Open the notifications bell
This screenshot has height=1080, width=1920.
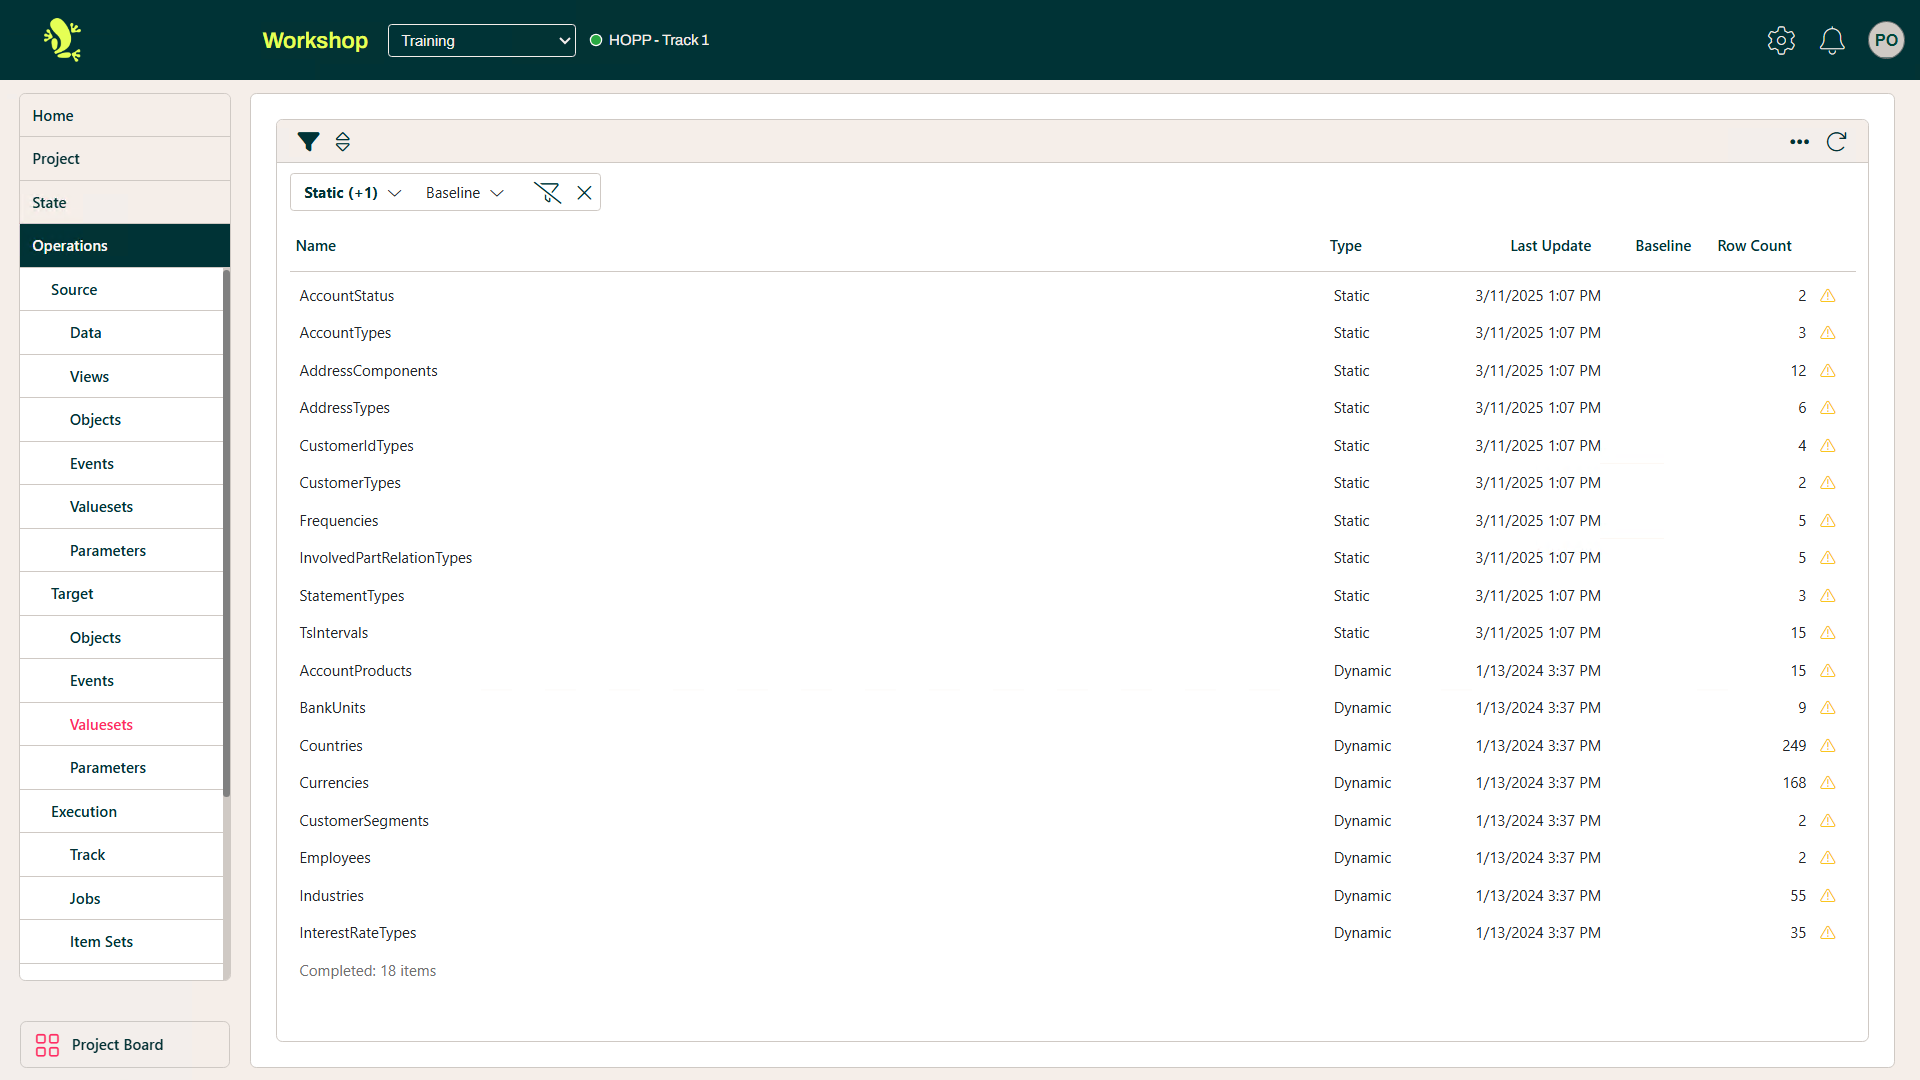[x=1831, y=40]
